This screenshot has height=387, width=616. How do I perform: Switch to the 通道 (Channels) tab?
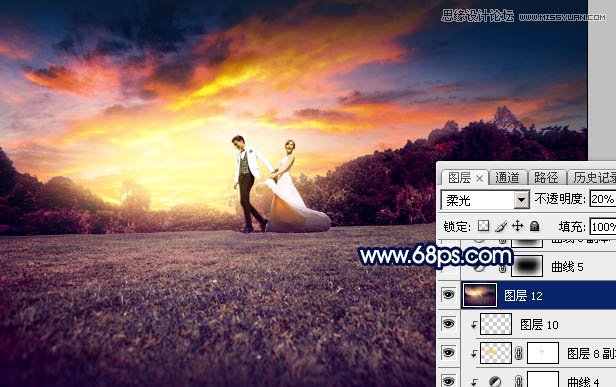(507, 178)
